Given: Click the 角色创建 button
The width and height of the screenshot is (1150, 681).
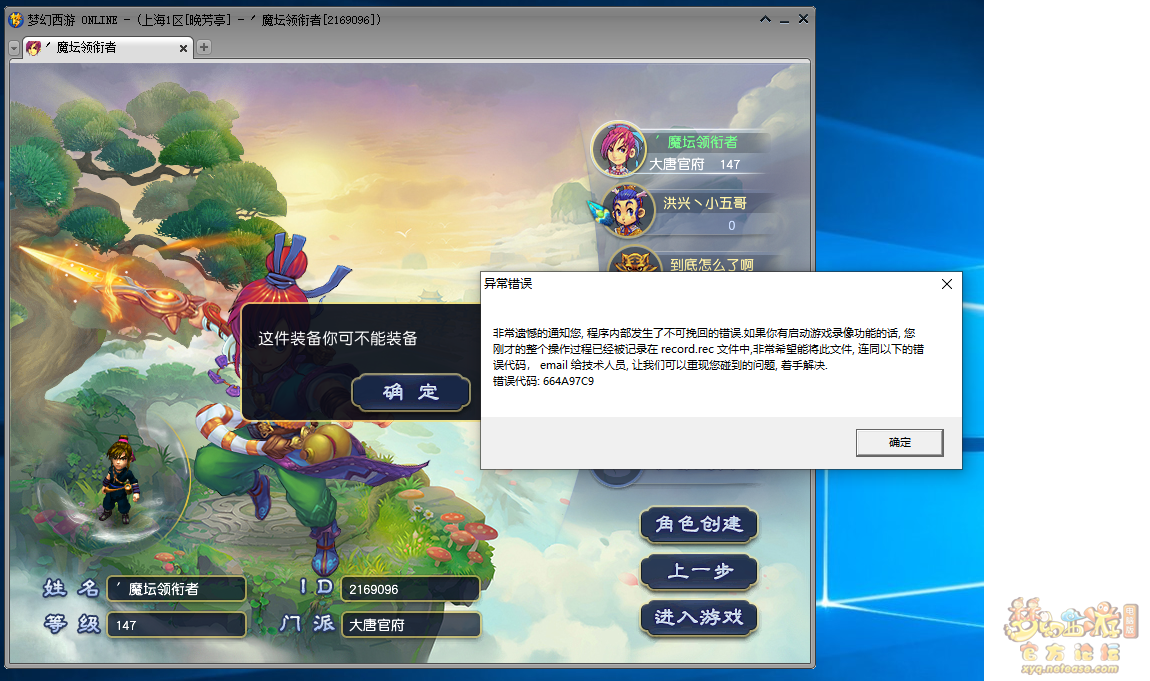Looking at the screenshot, I should pyautogui.click(x=699, y=525).
